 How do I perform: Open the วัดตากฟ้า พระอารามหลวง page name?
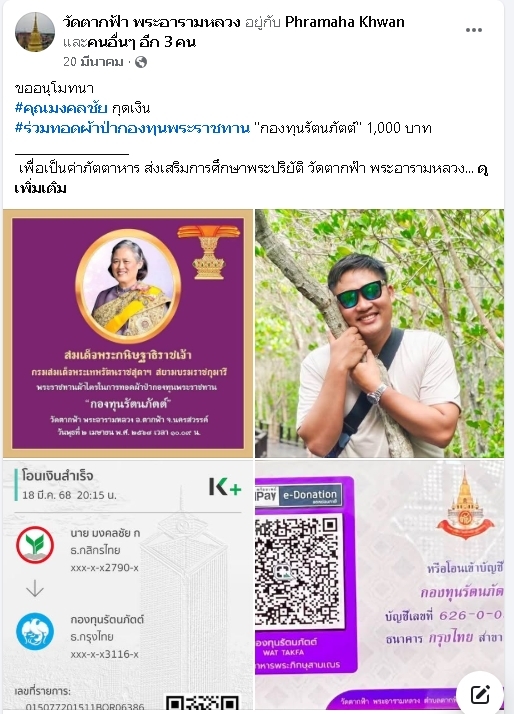[x=152, y=22]
